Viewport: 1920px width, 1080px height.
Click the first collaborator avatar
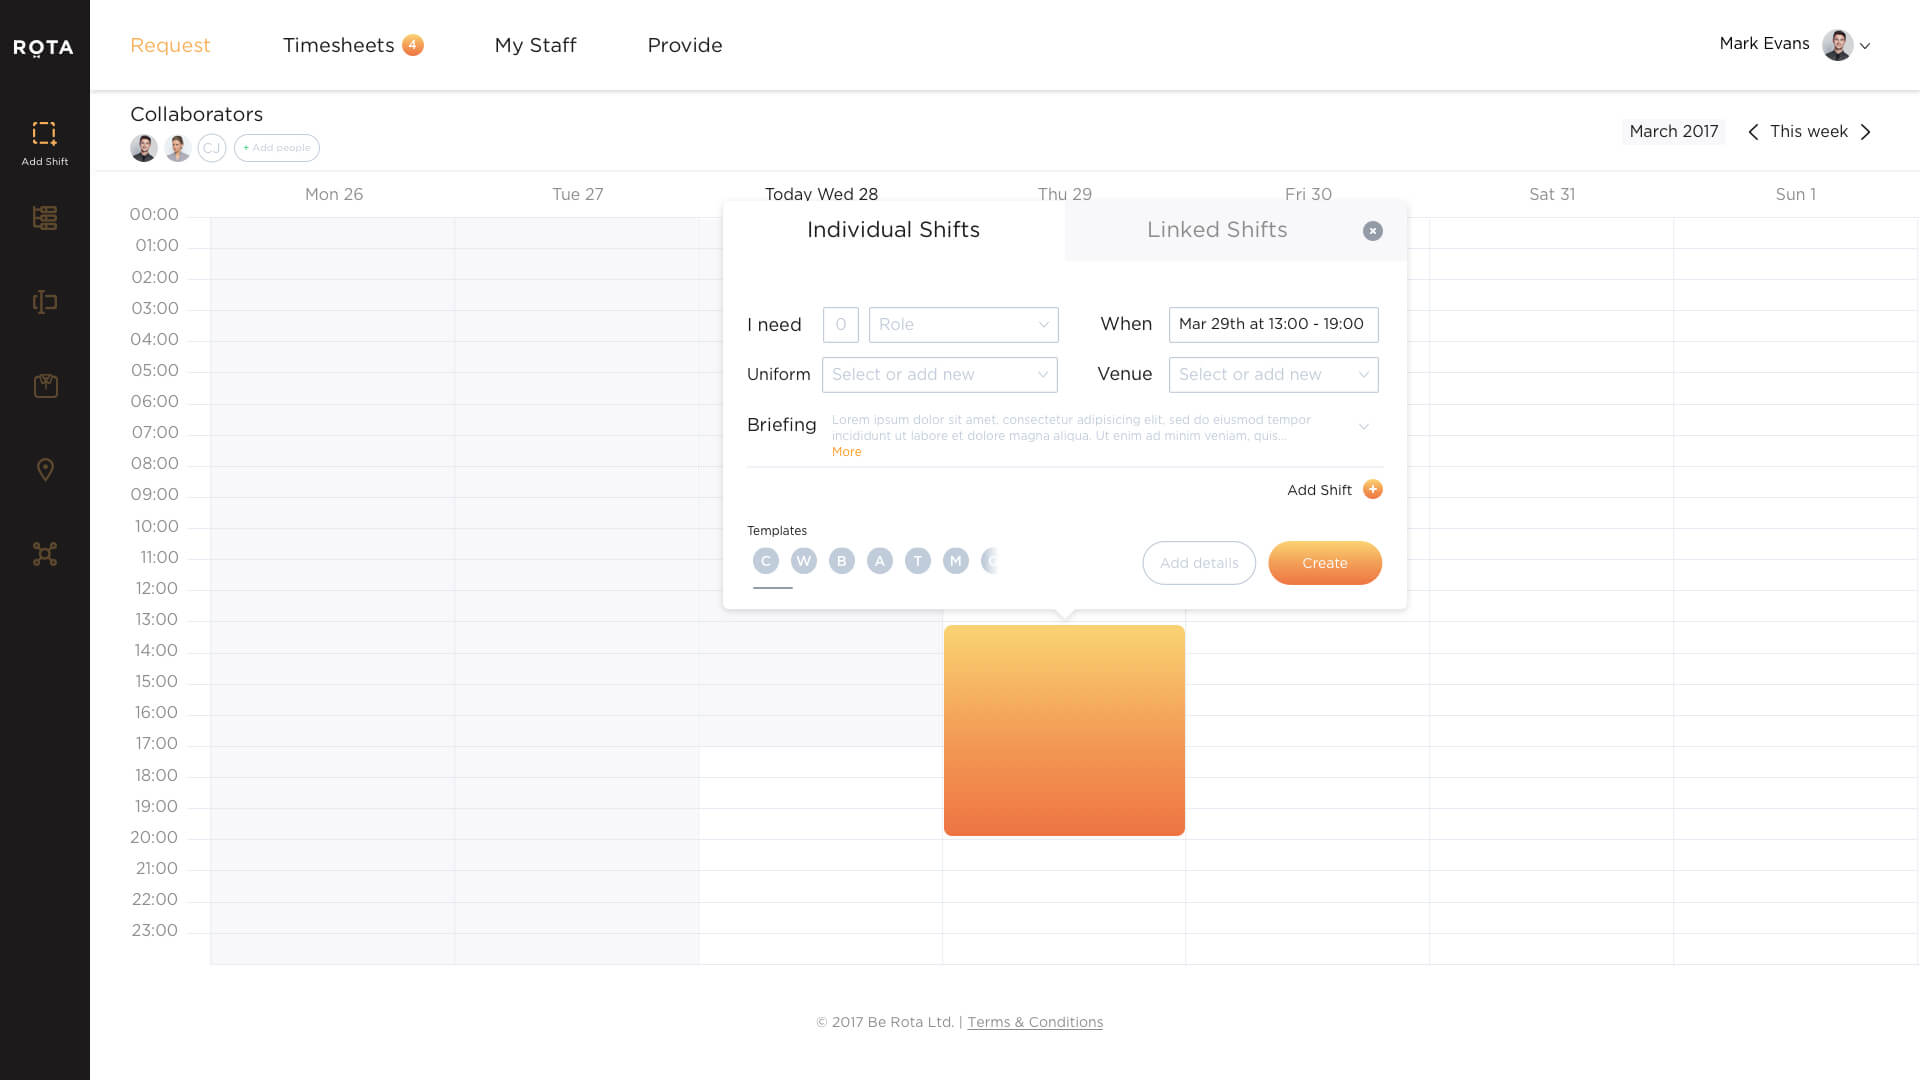tap(144, 148)
